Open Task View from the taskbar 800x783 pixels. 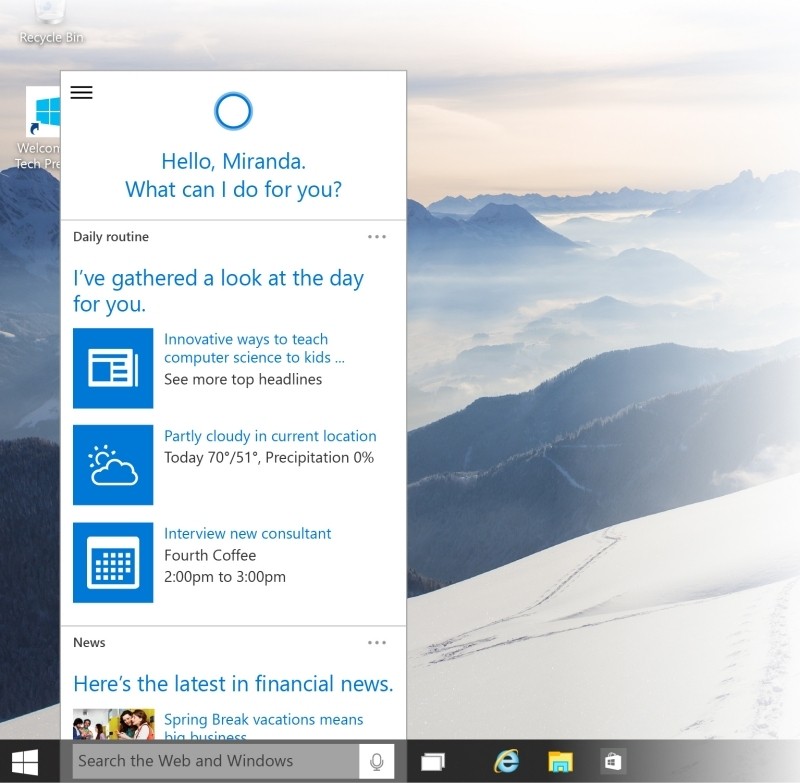pos(432,762)
